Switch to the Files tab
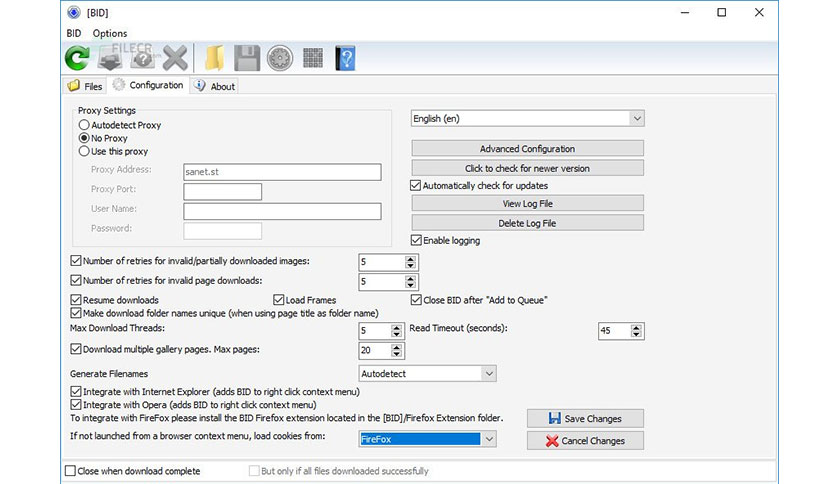 (x=85, y=86)
